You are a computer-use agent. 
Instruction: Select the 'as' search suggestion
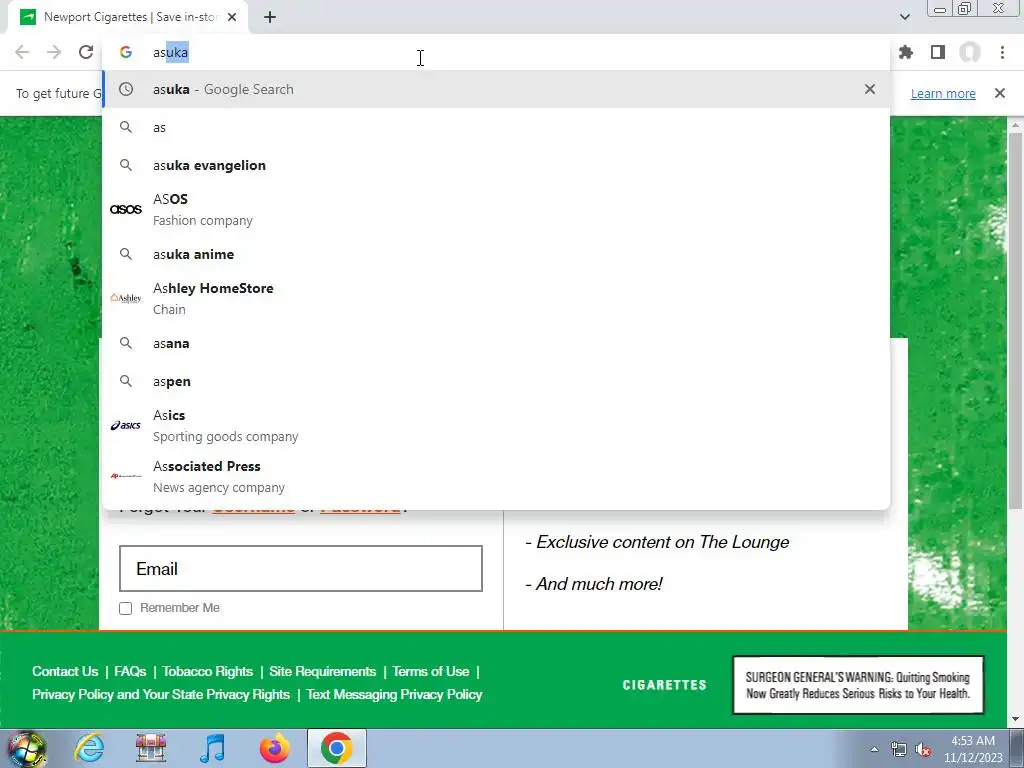tap(496, 127)
